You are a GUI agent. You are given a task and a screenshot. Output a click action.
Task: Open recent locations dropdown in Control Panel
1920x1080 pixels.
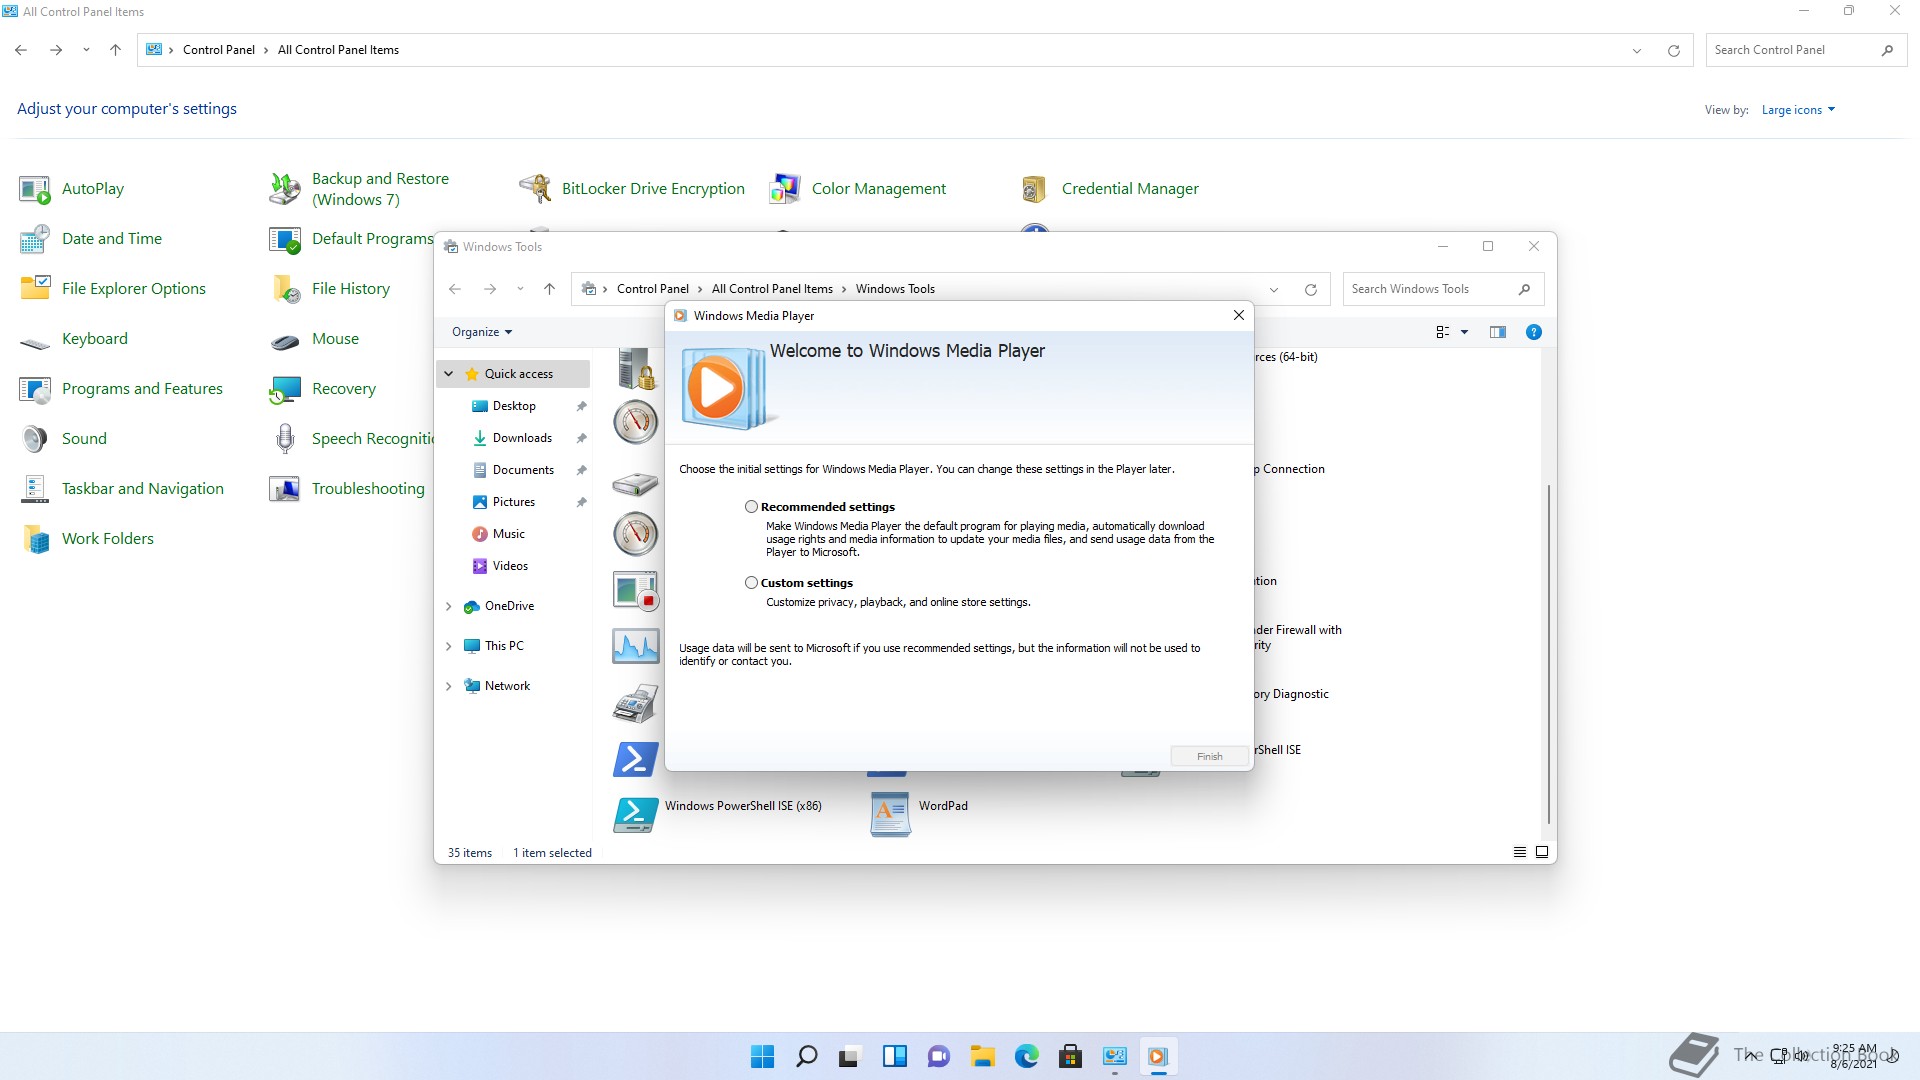coord(86,50)
